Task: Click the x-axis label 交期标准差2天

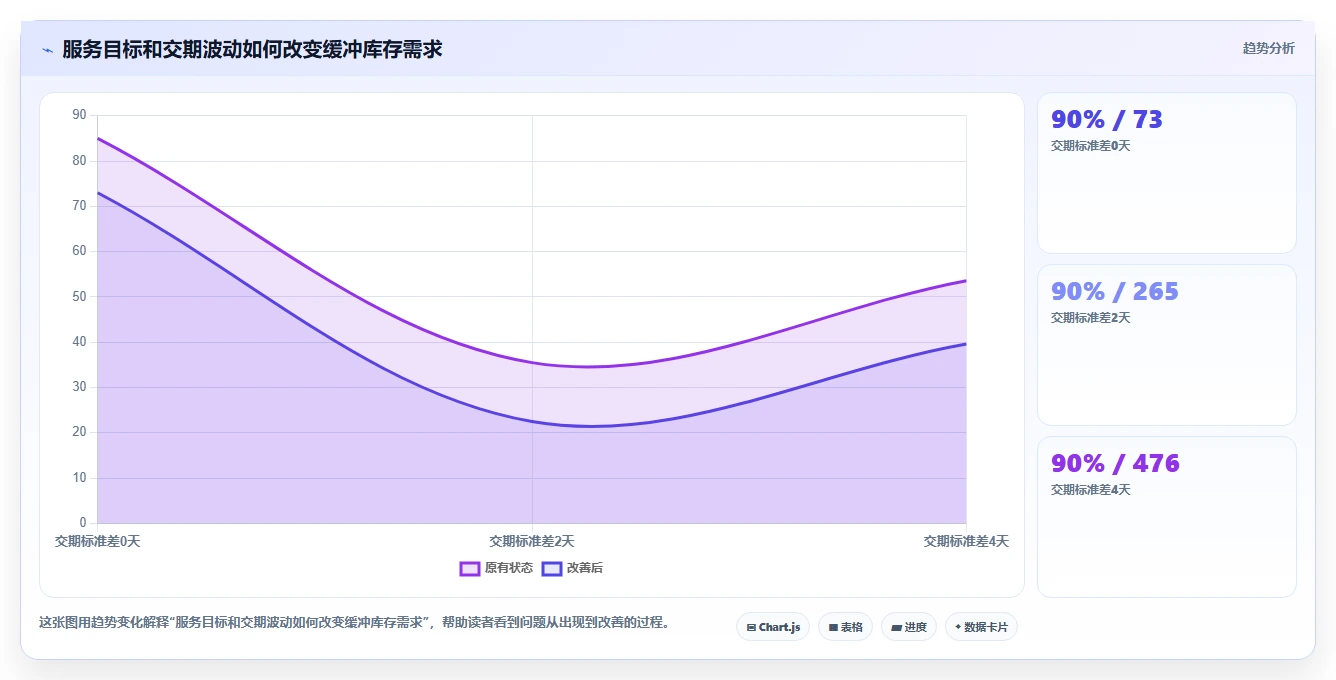Action: point(532,541)
